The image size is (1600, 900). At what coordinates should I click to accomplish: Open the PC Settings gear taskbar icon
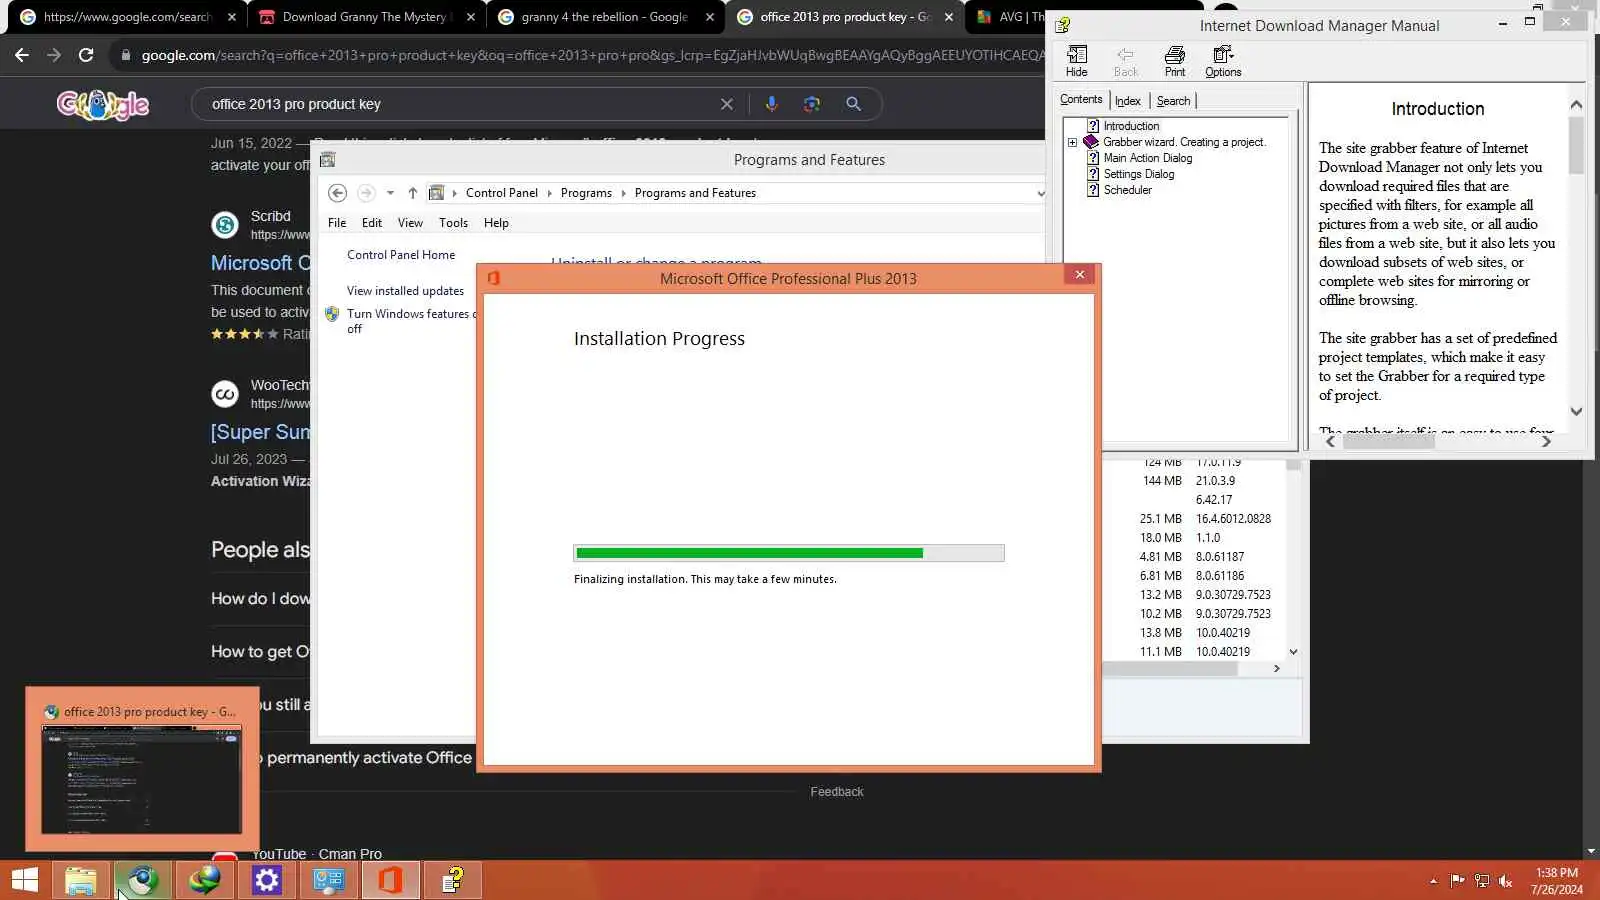pos(267,880)
